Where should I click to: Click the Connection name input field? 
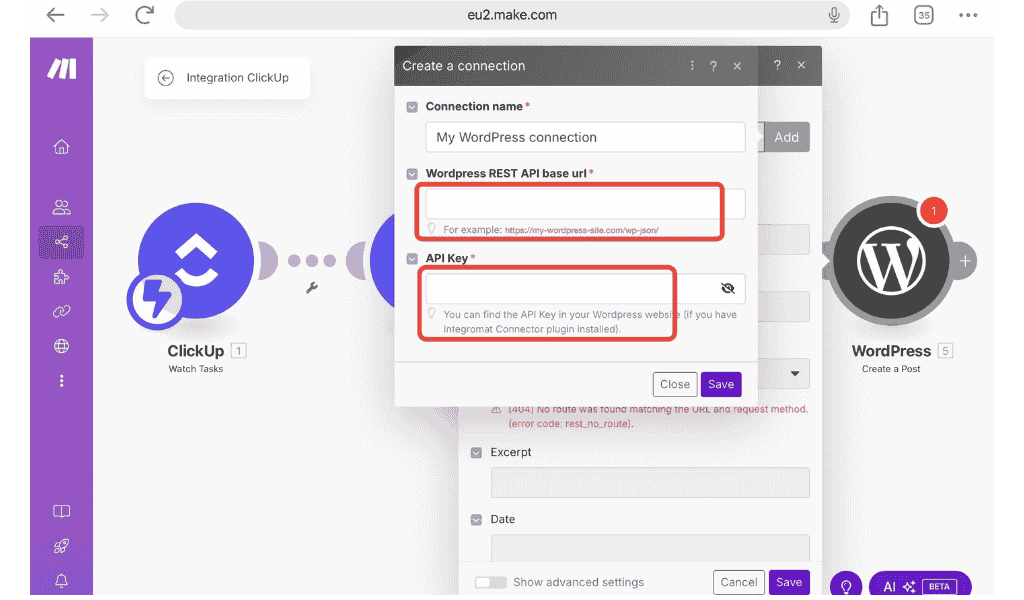[585, 138]
